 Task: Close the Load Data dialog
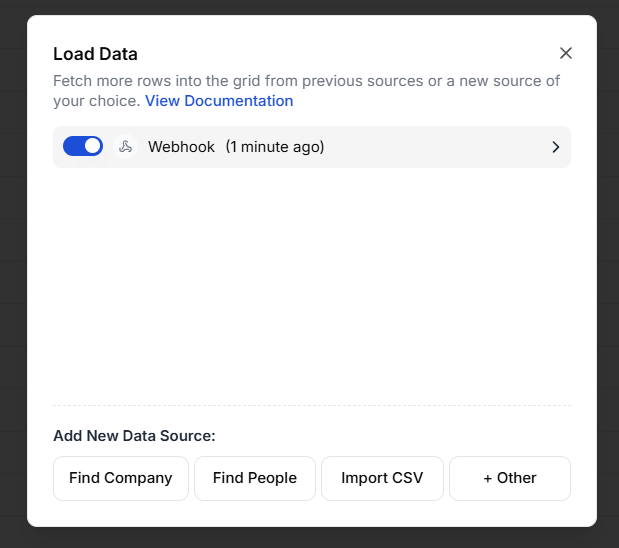point(566,53)
